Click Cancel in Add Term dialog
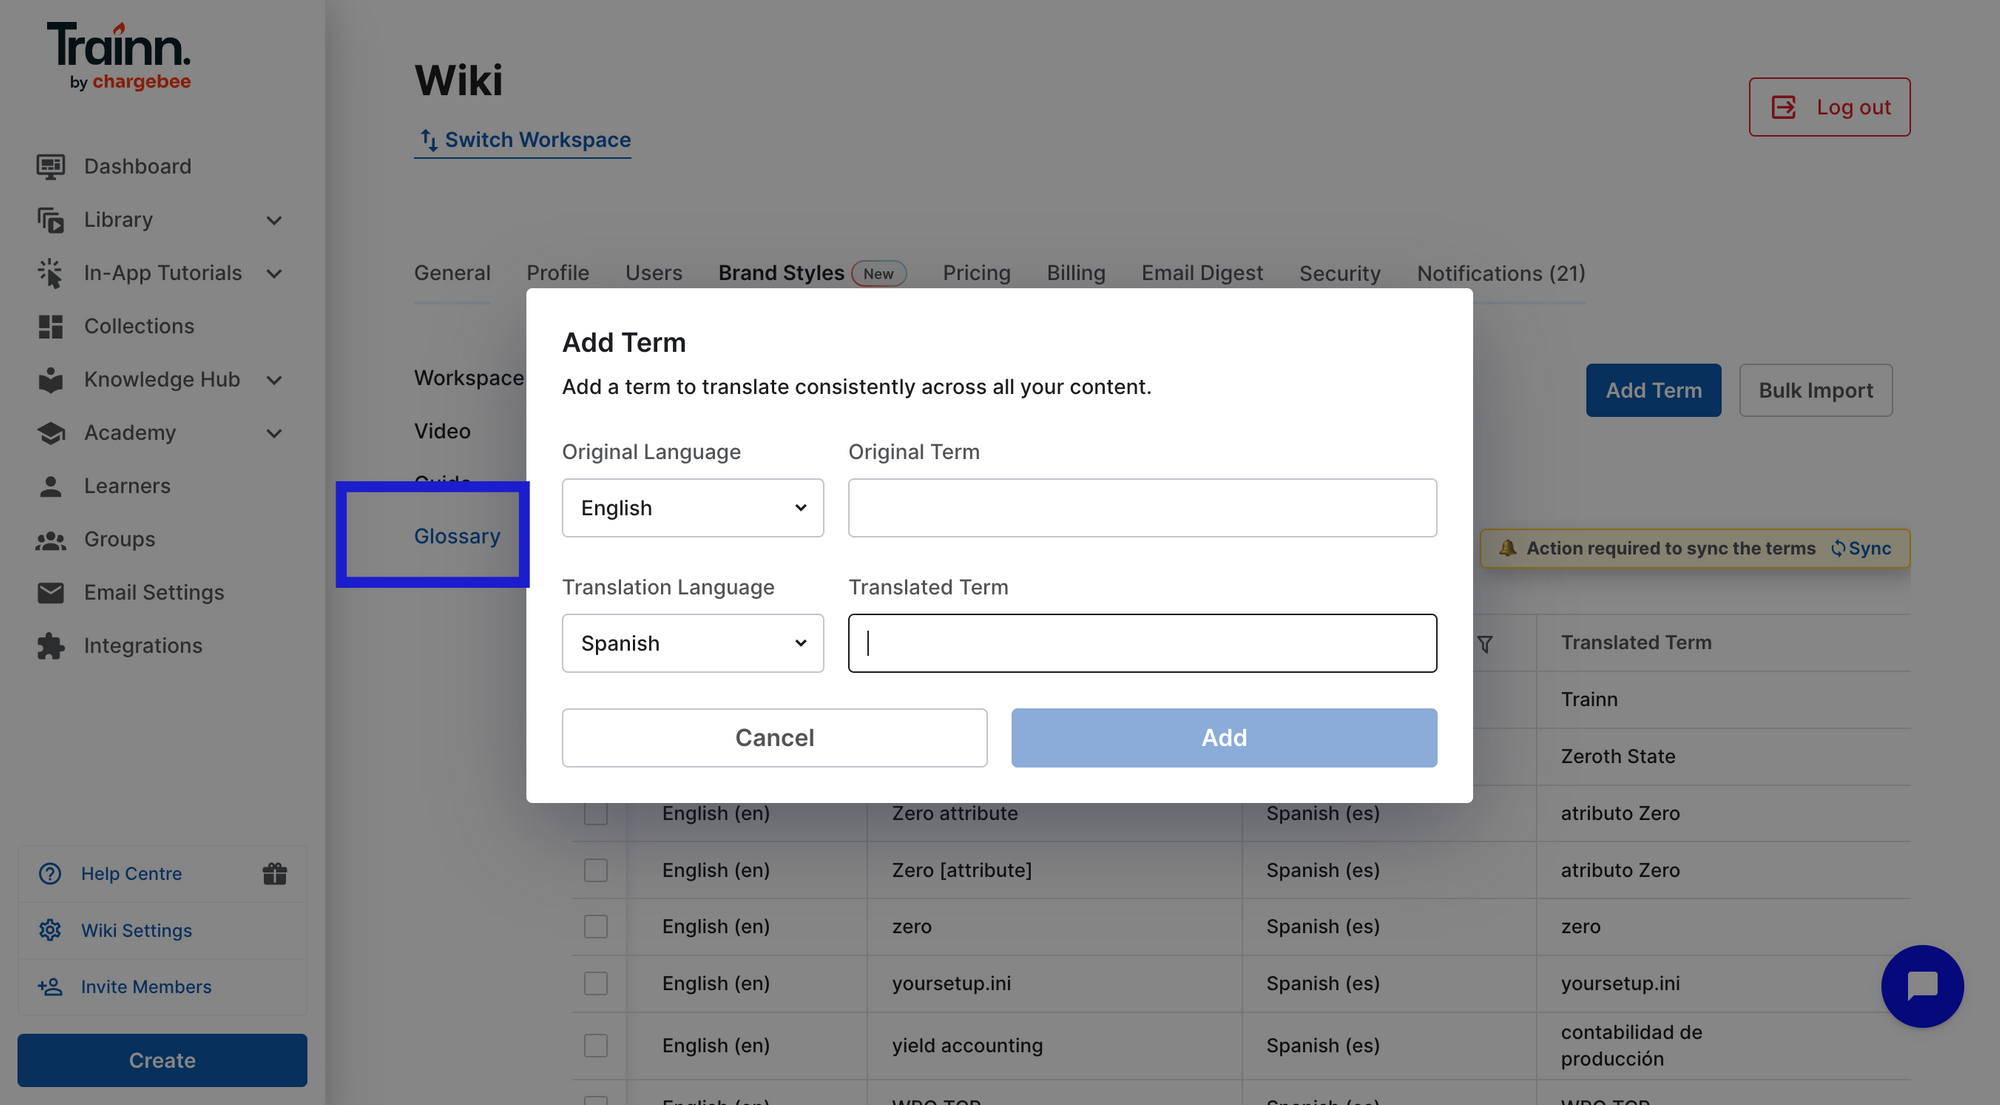Screen dimensions: 2000x1105 (x=775, y=738)
